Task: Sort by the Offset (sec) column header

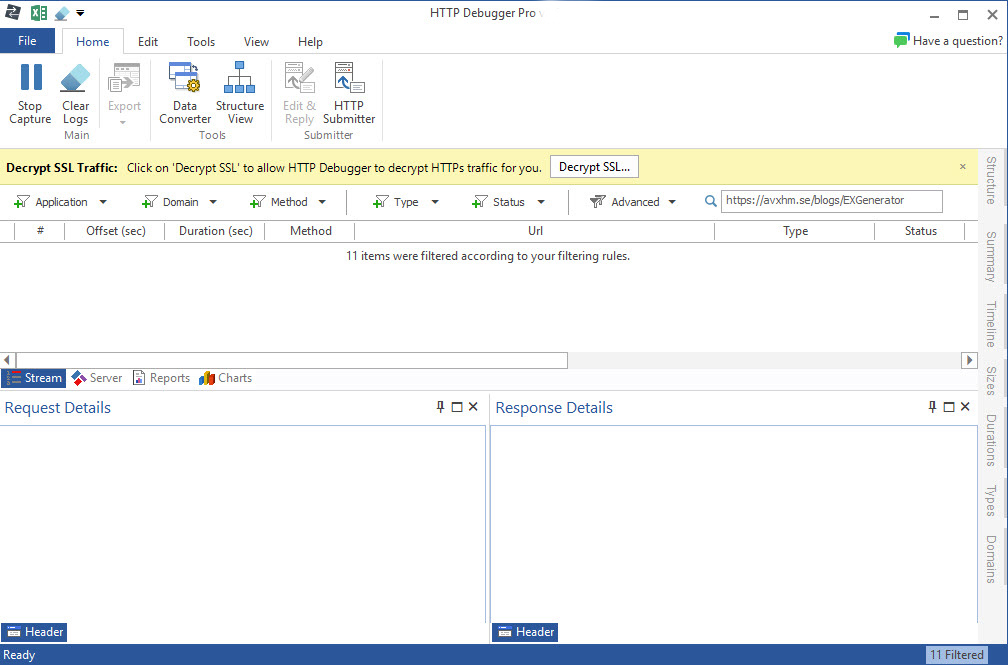Action: (x=116, y=231)
